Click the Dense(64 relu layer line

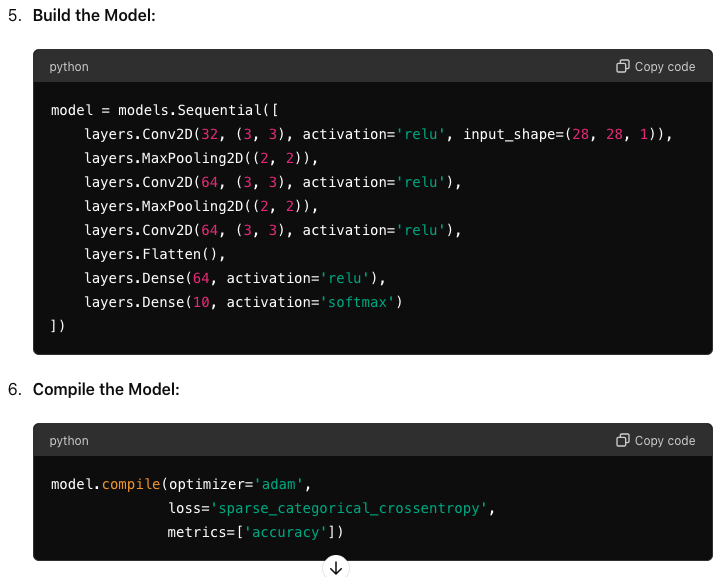[x=234, y=278]
